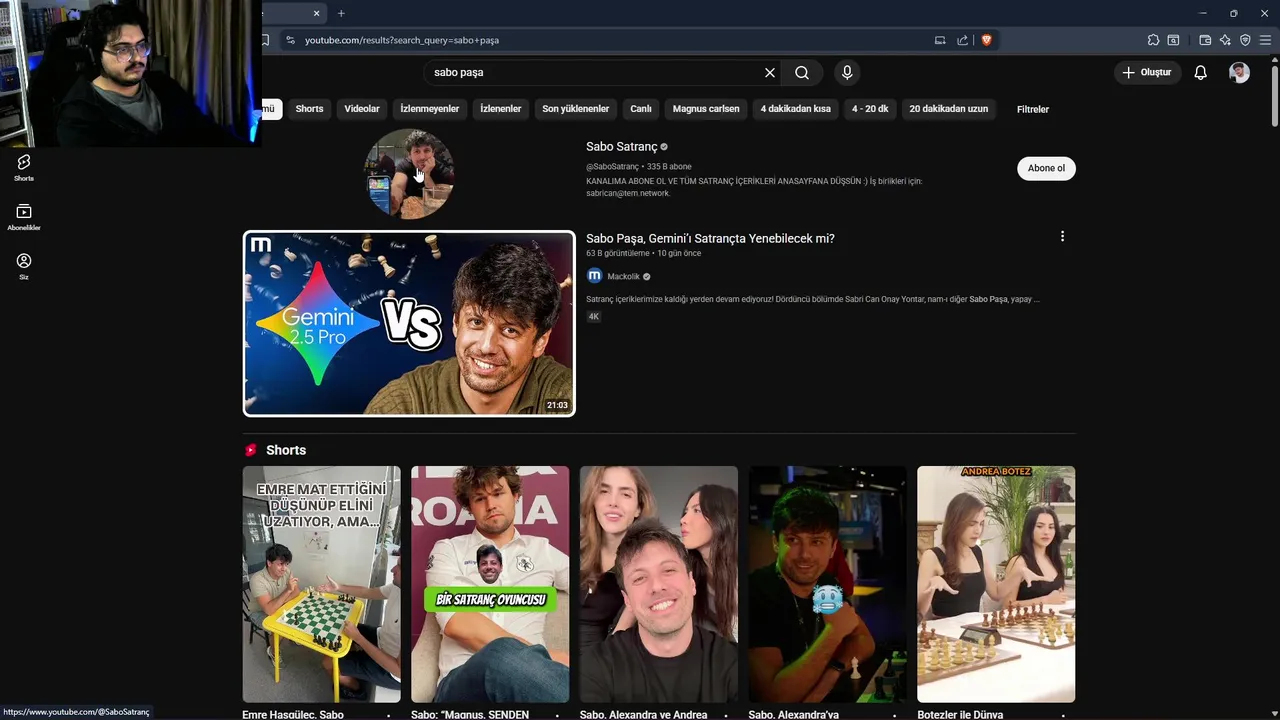Open the Siz section in sidebar
This screenshot has width=1280, height=720.
24,266
